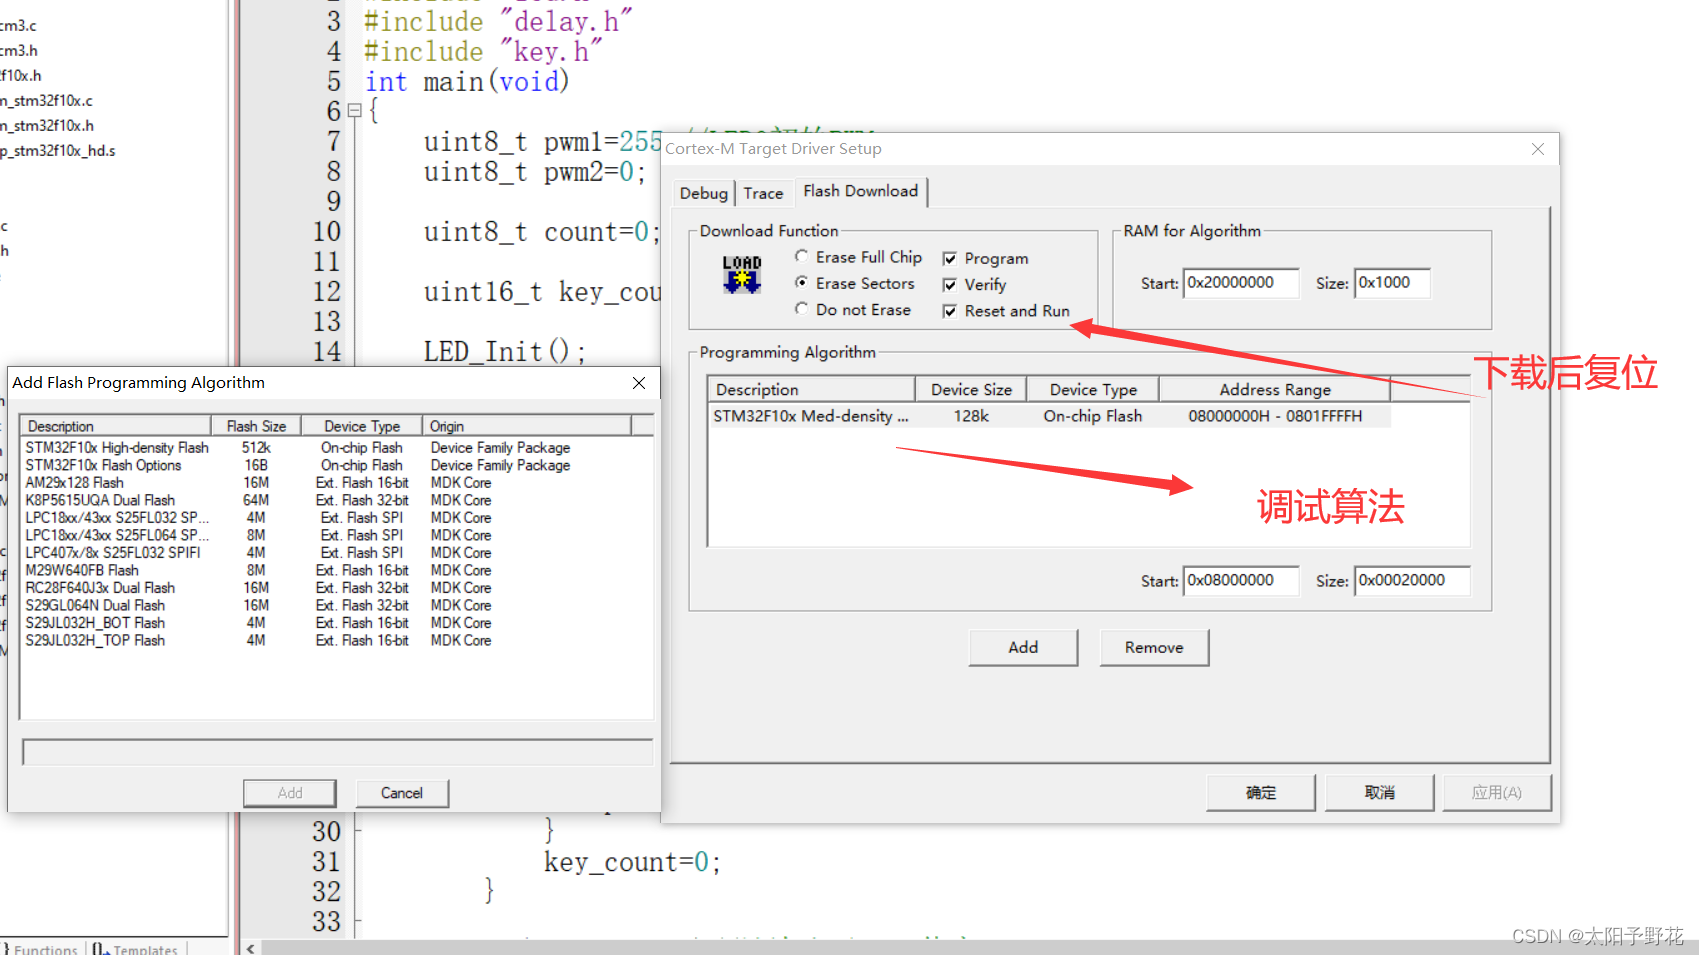Click the Address Range column header
This screenshot has height=955, width=1699.
click(1275, 389)
